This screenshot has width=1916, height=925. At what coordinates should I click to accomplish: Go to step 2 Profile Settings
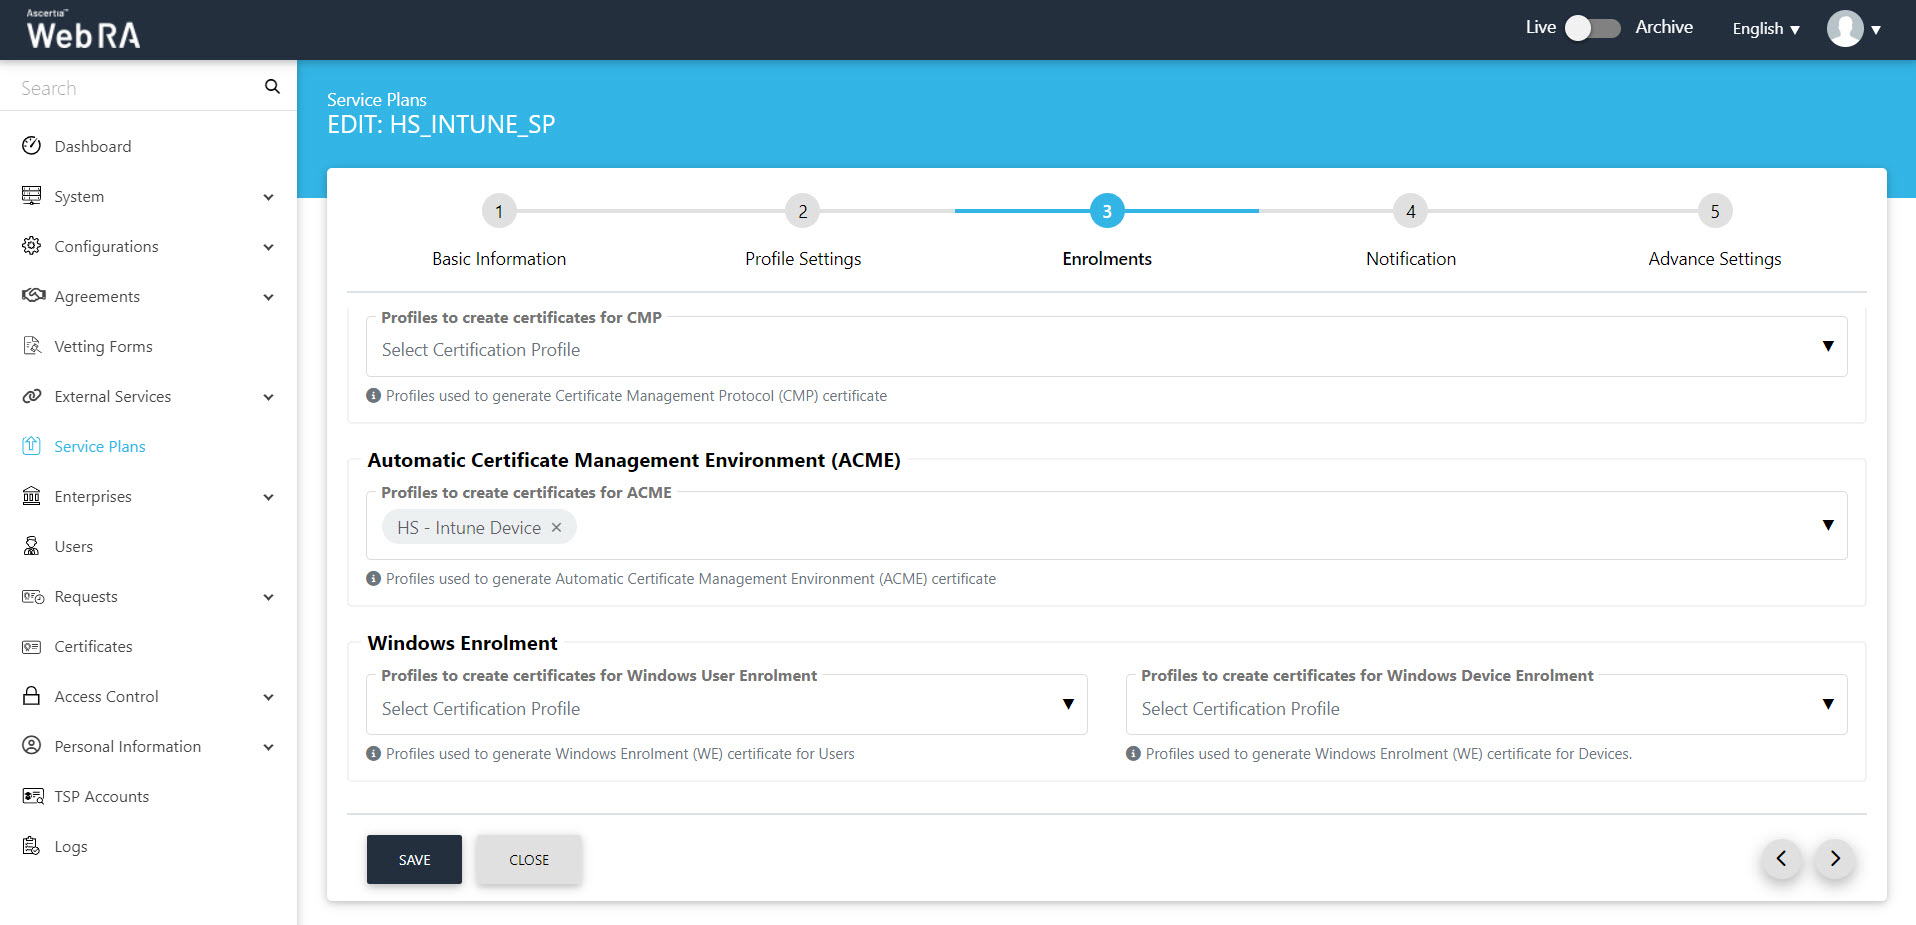pos(802,211)
